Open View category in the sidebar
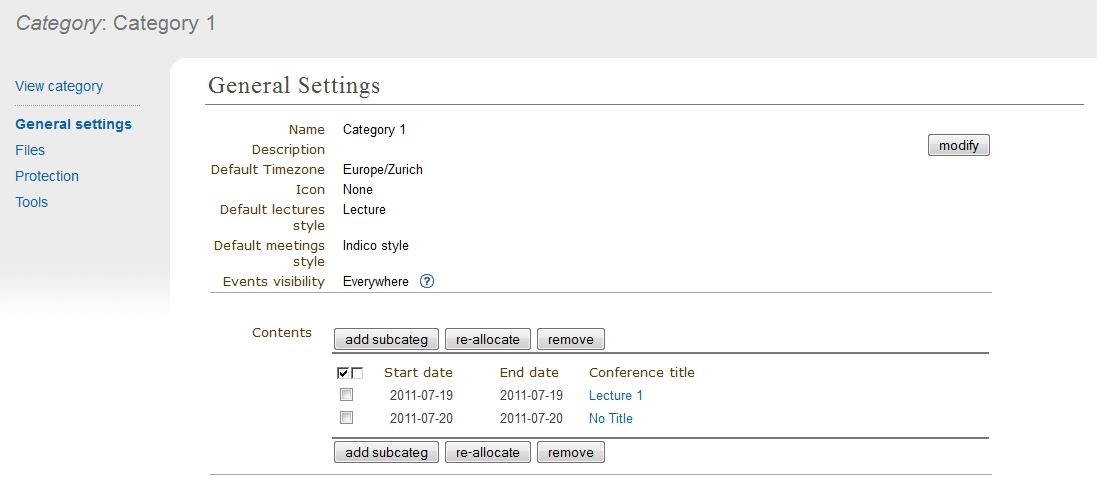Viewport: 1097px width, 488px height. [x=59, y=86]
